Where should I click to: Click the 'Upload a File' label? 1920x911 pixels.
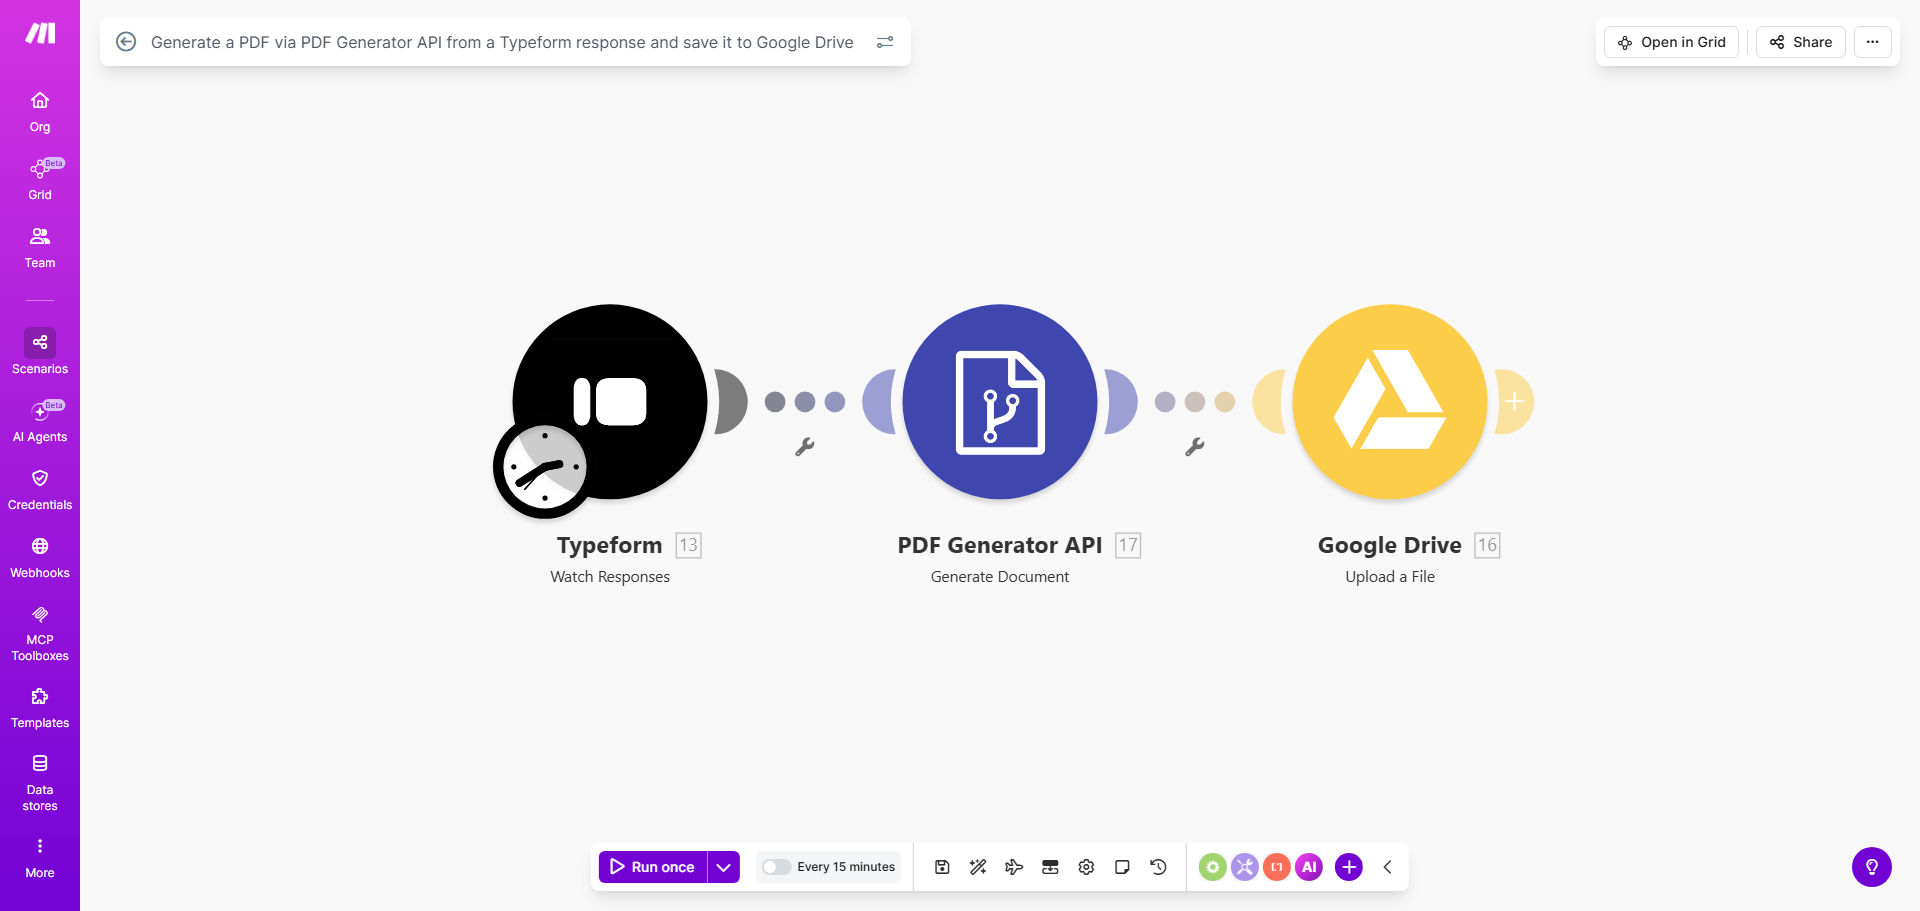pyautogui.click(x=1390, y=577)
